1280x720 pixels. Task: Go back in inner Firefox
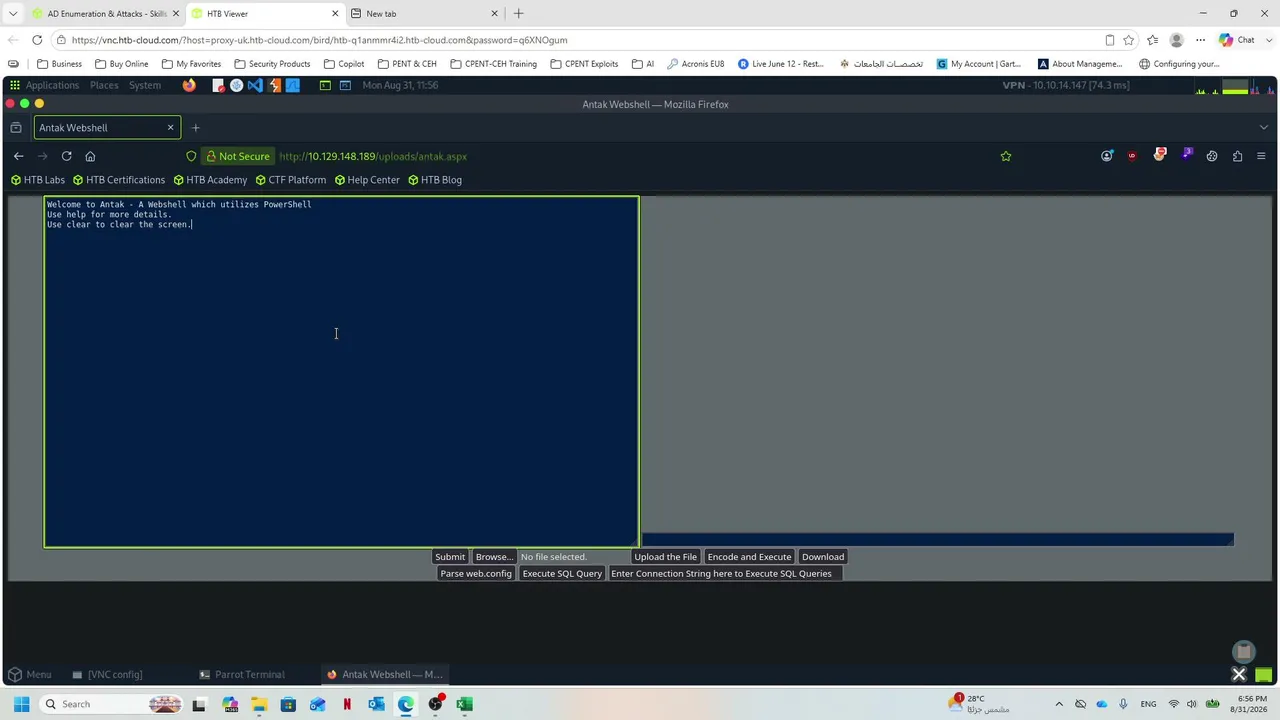(x=18, y=156)
